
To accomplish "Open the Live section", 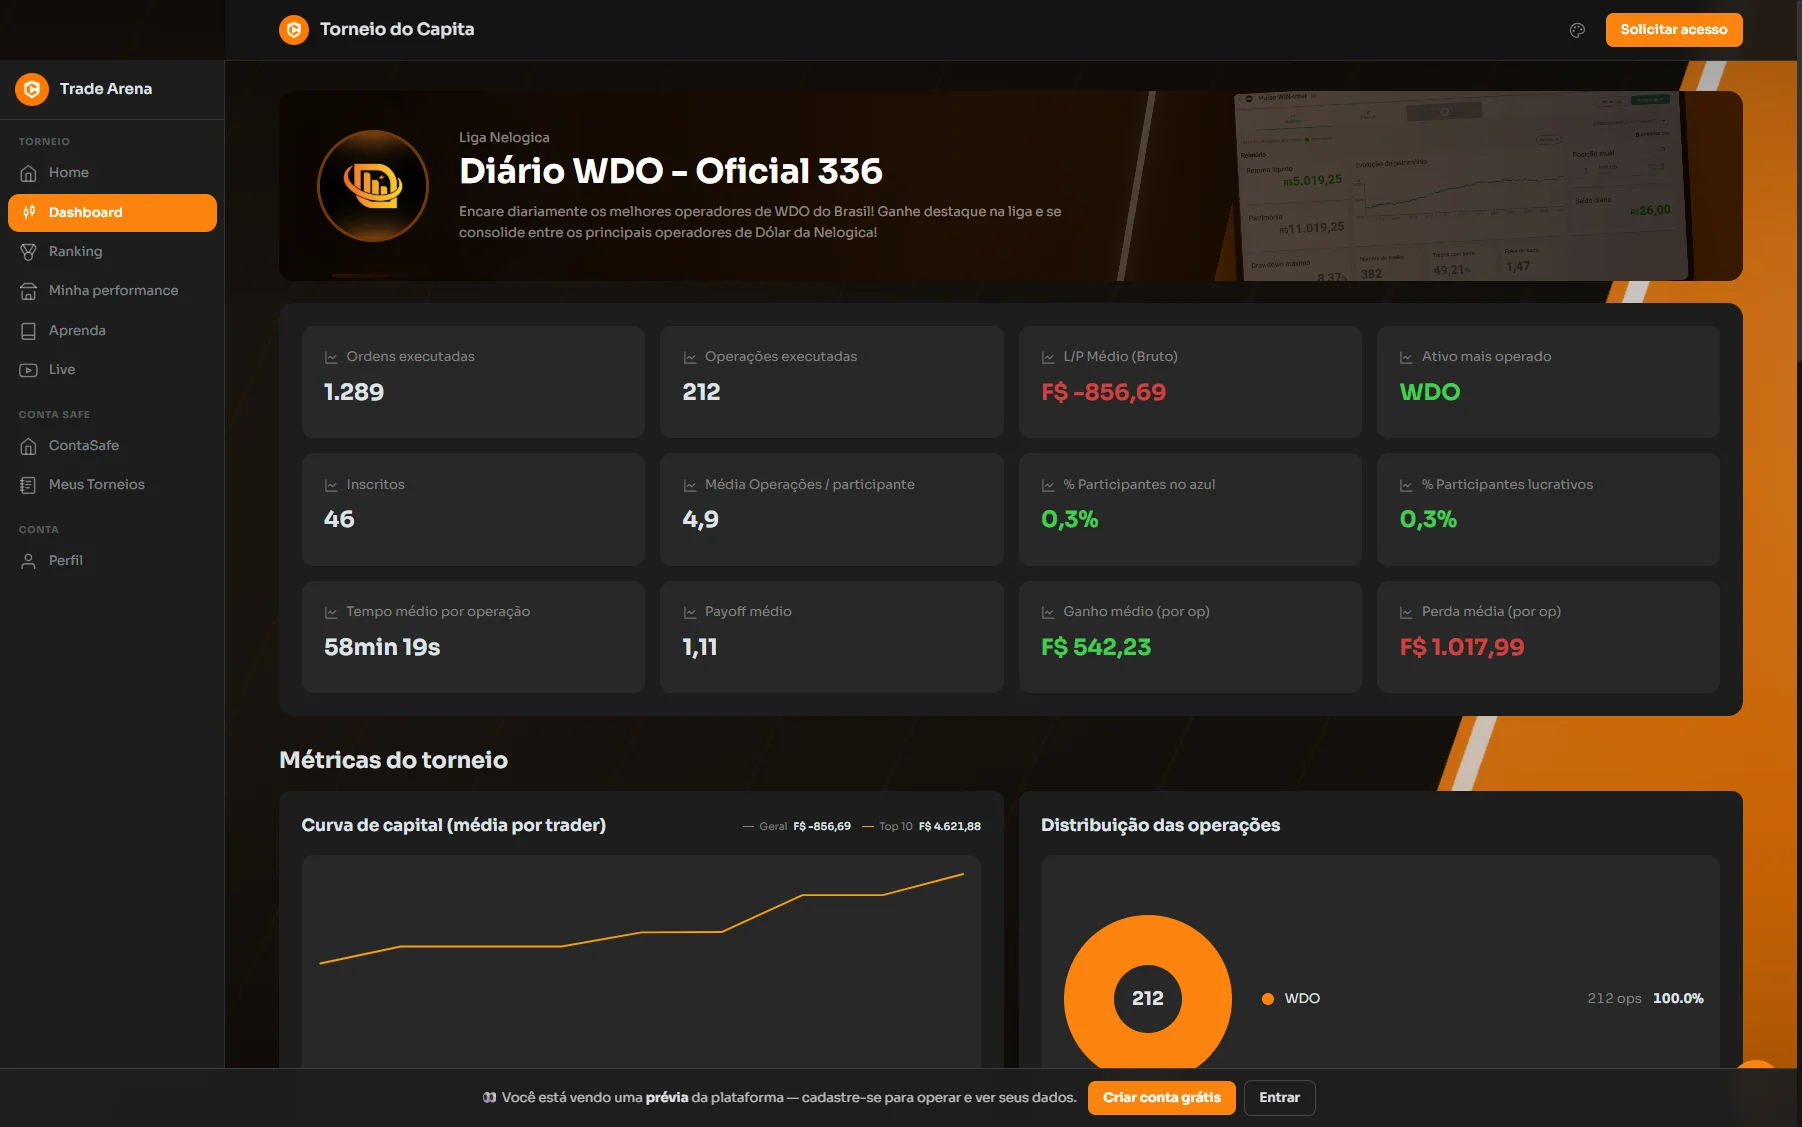I will click(112, 370).
